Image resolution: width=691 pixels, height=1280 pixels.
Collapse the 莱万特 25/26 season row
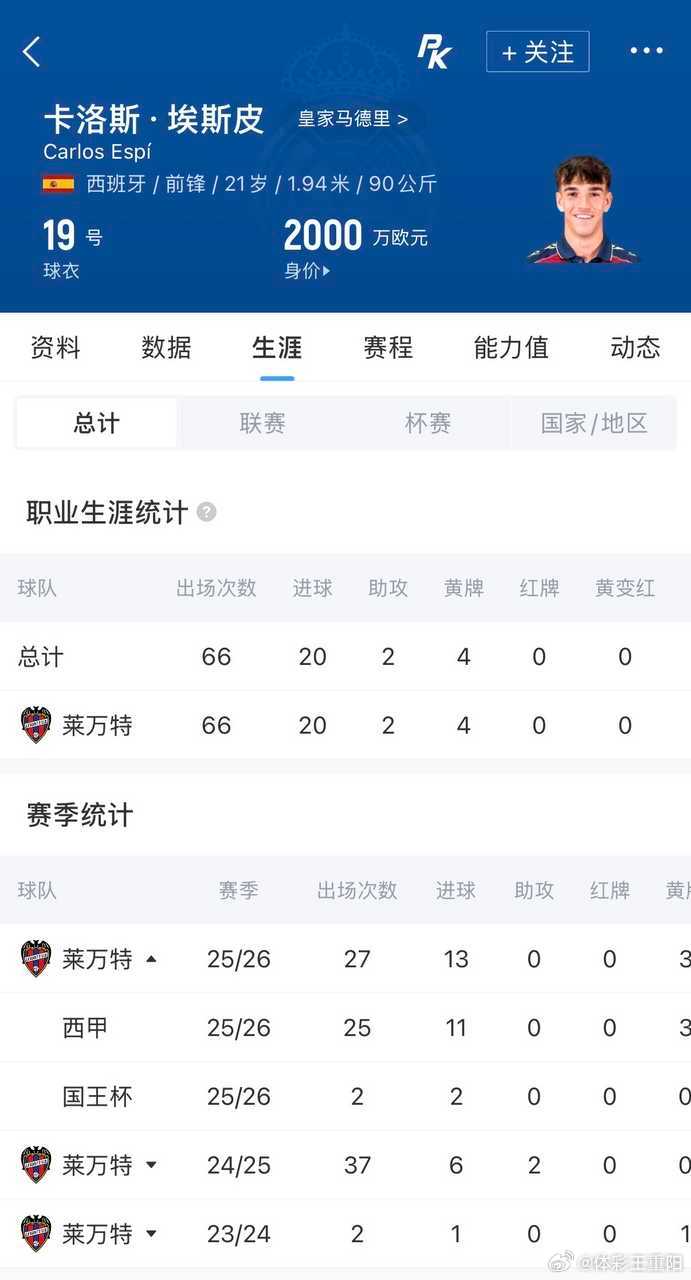click(x=151, y=959)
